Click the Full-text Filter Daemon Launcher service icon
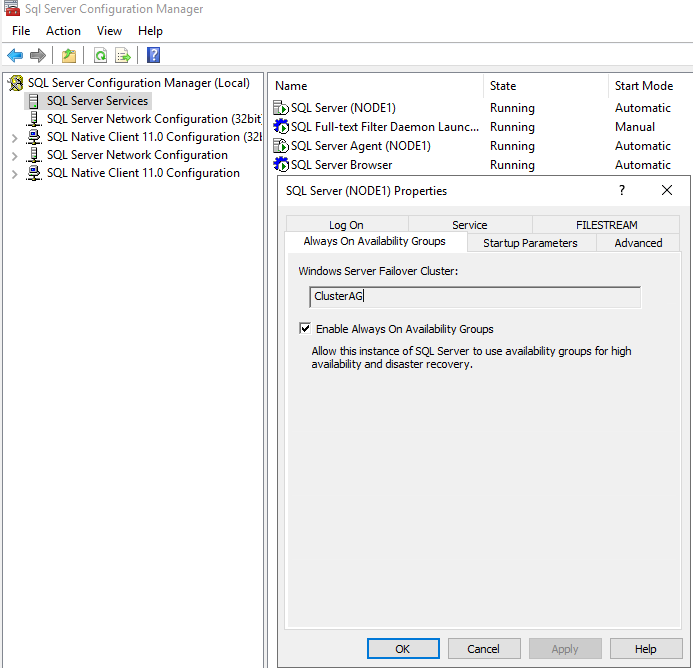 pos(281,127)
